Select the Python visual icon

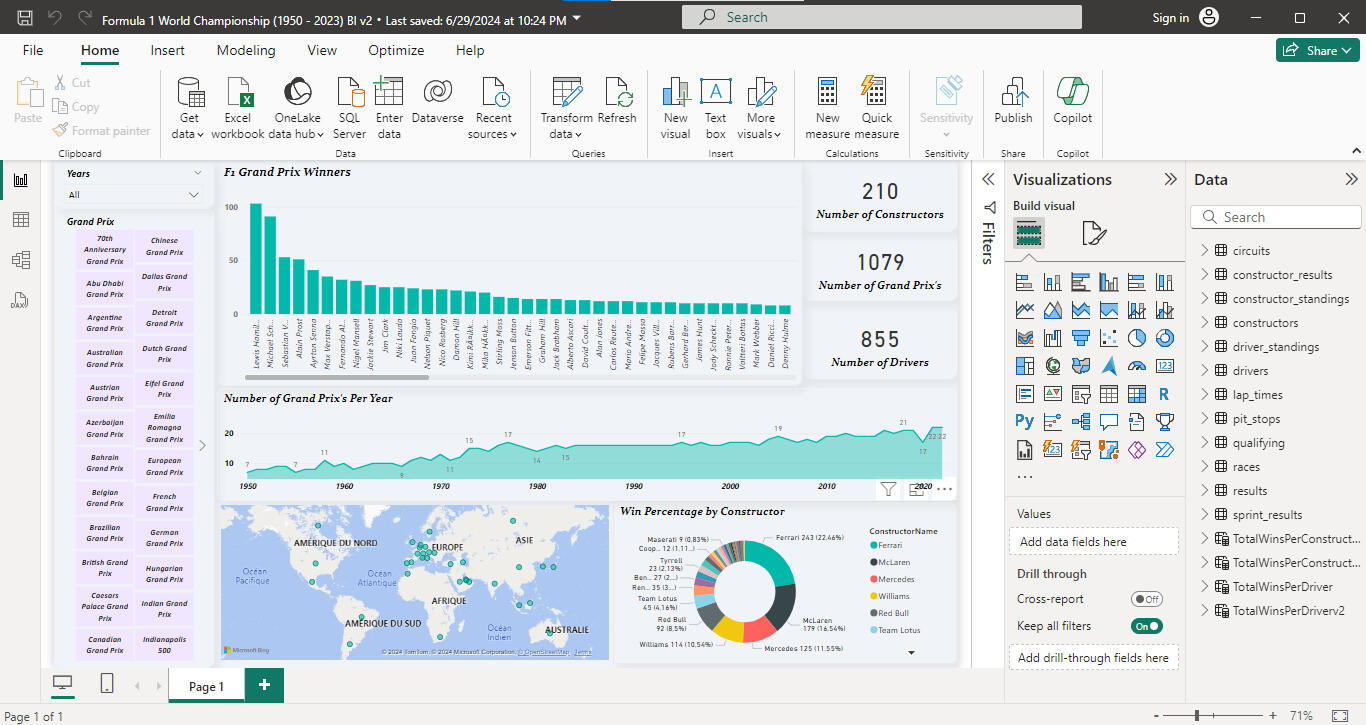(x=1024, y=421)
